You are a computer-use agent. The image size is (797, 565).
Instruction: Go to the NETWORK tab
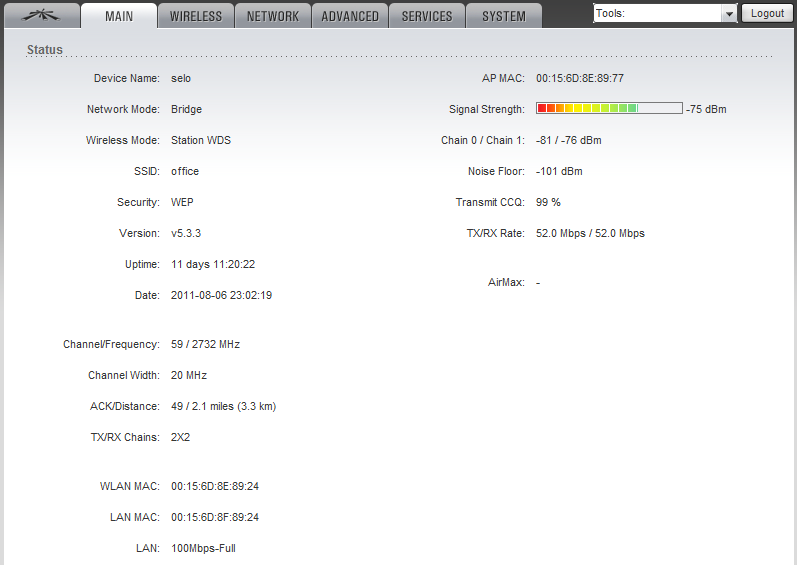(273, 16)
